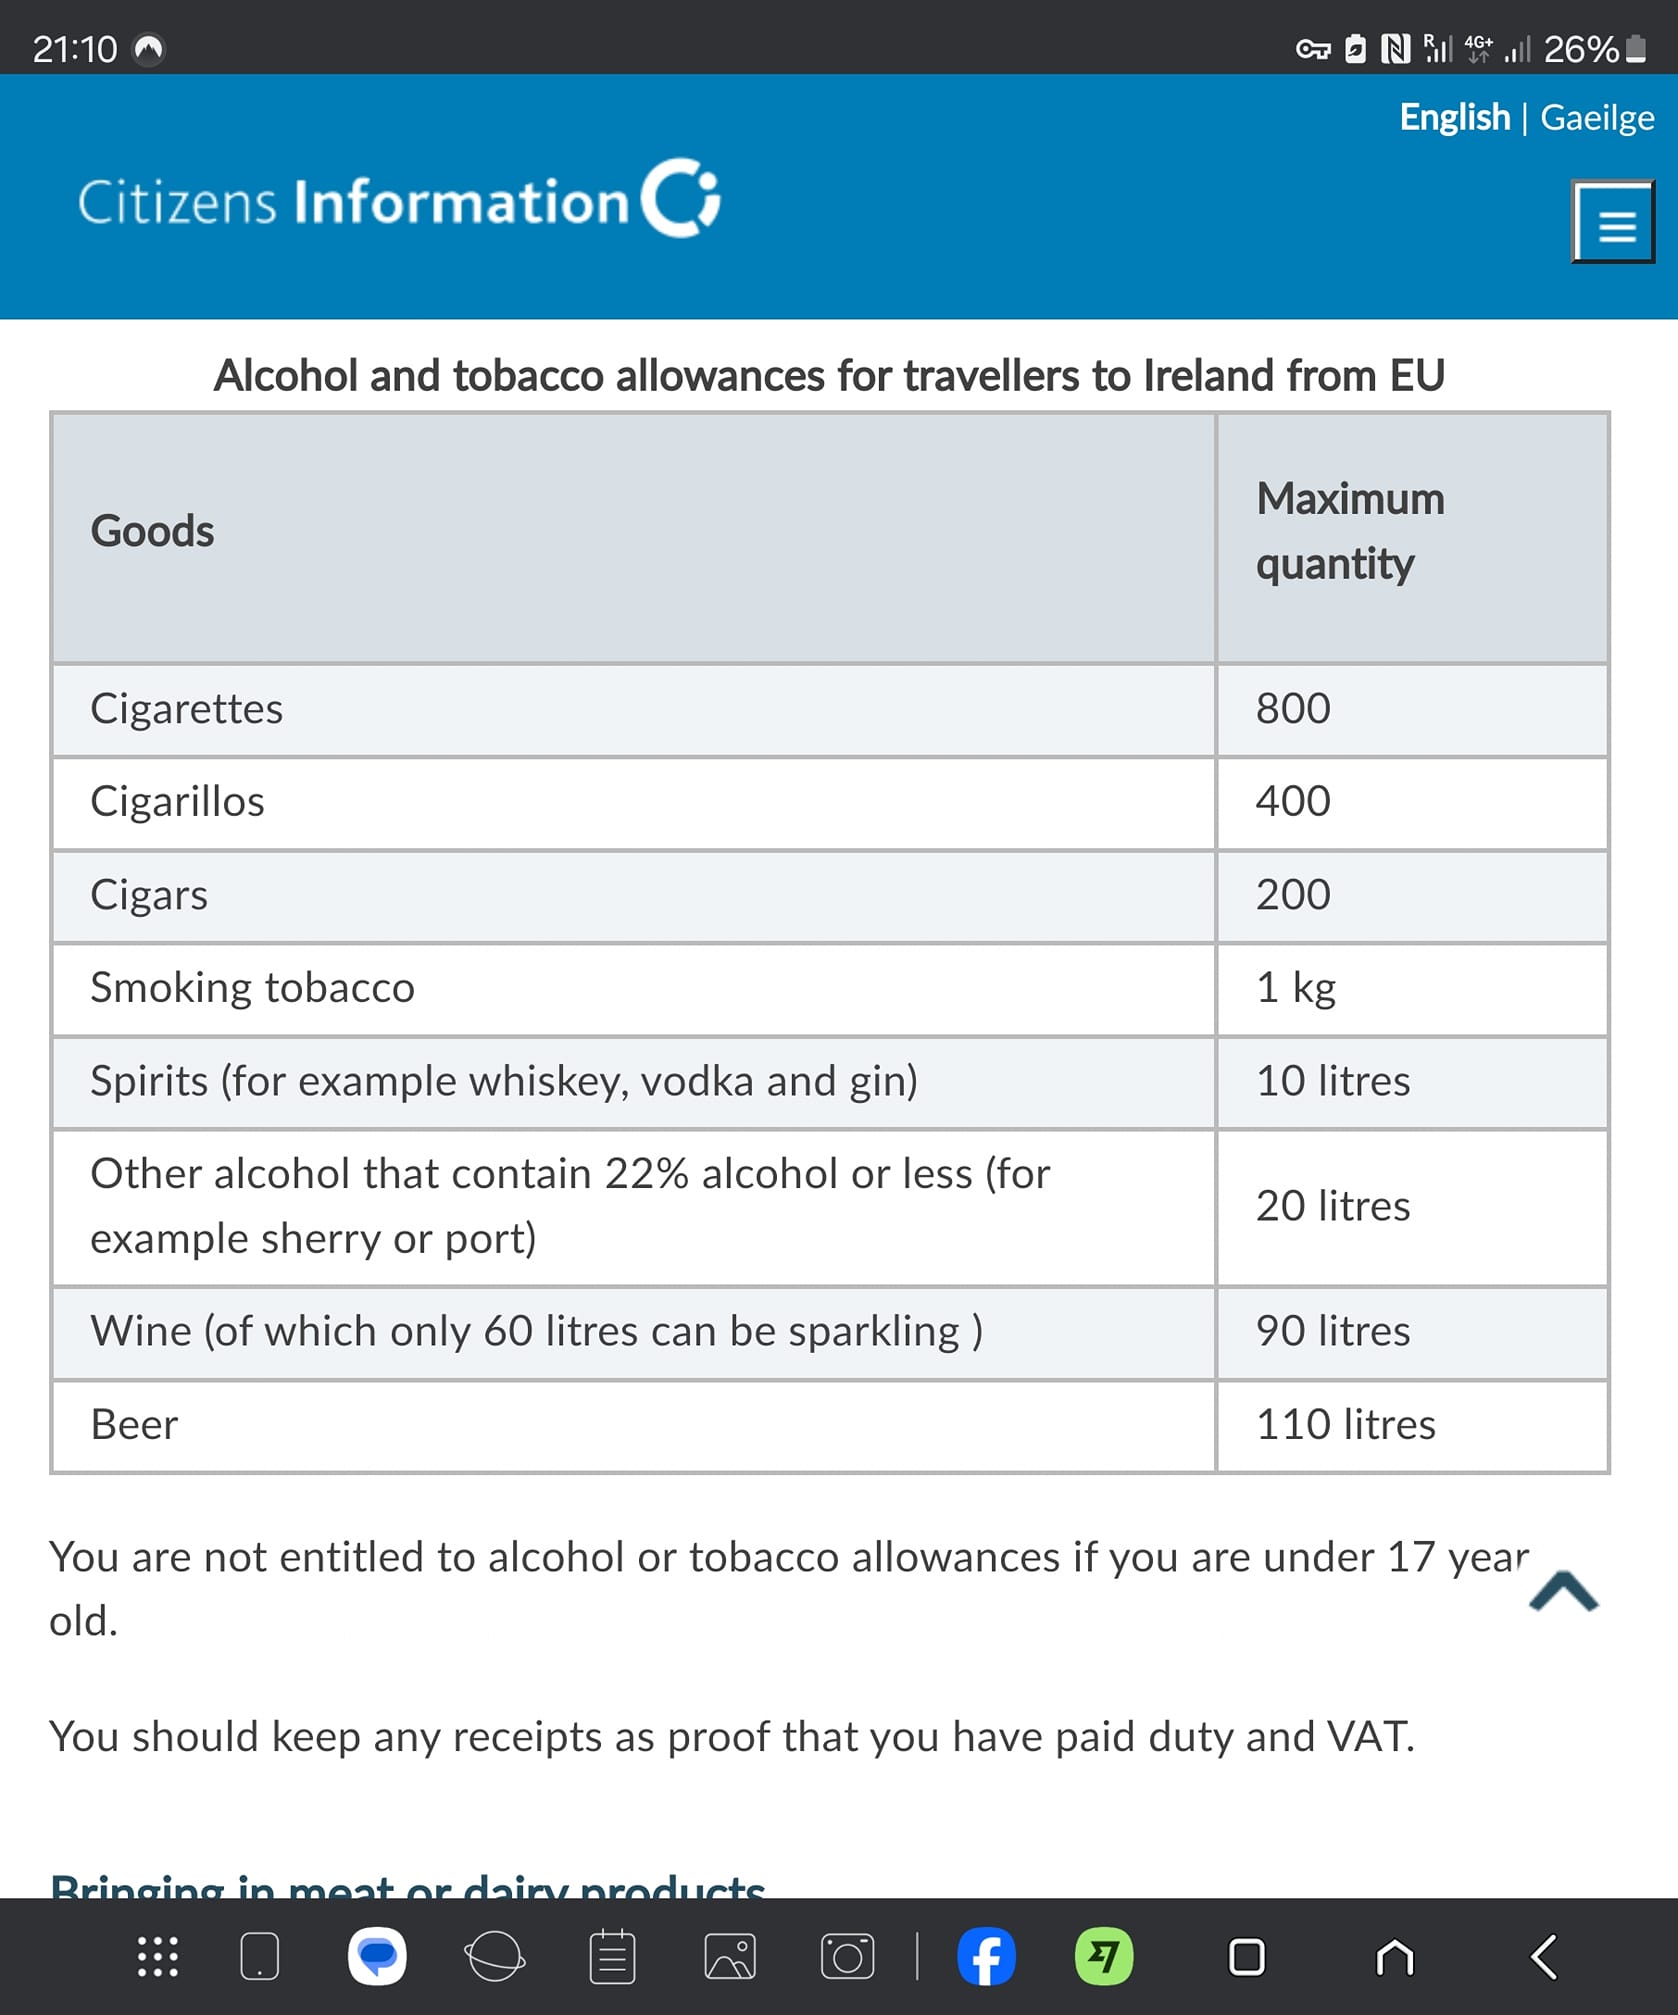Image resolution: width=1678 pixels, height=2015 pixels.
Task: Open the Calendar notes icon in taskbar
Action: (612, 1957)
